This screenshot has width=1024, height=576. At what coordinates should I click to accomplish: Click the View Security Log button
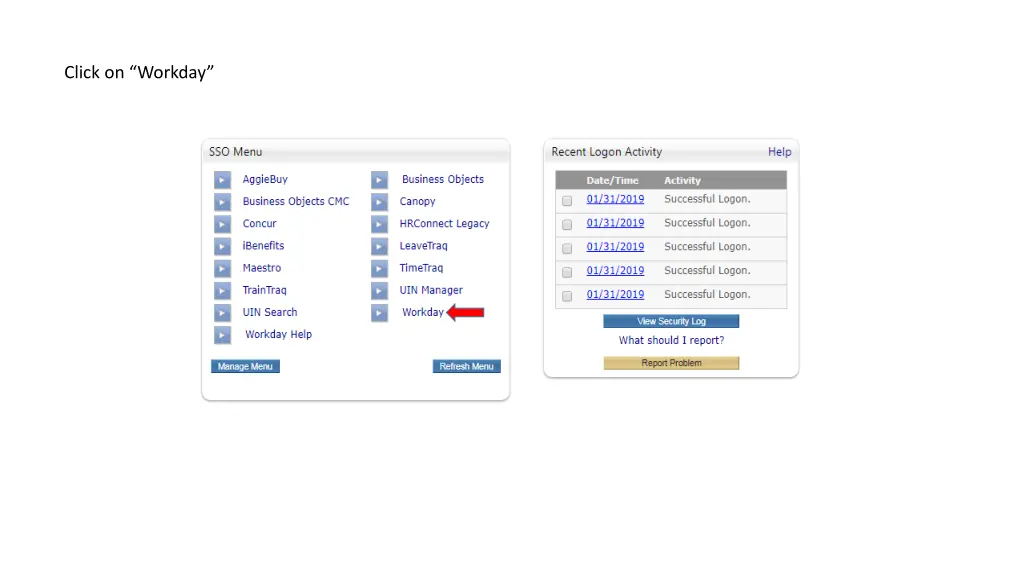[x=671, y=321]
